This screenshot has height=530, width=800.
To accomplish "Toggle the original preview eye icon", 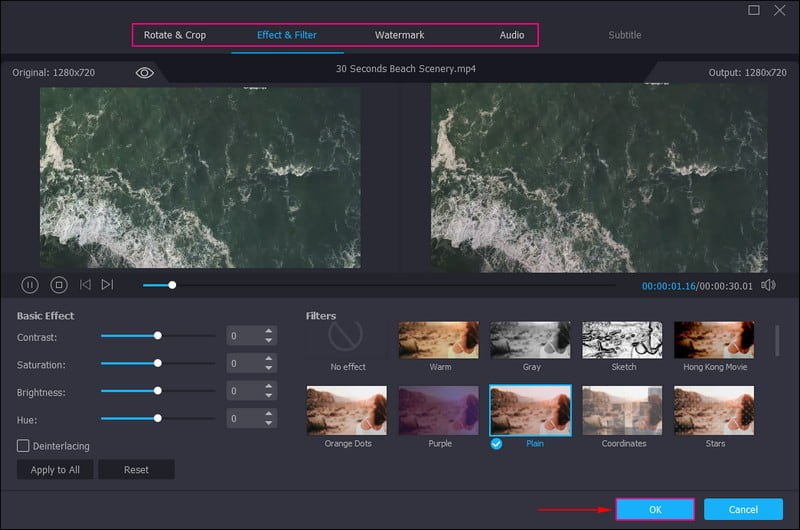I will [145, 73].
